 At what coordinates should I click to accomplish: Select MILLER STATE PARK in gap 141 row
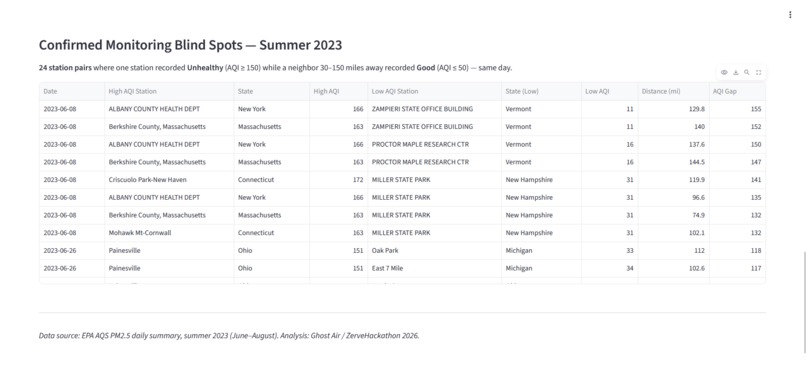point(434,180)
